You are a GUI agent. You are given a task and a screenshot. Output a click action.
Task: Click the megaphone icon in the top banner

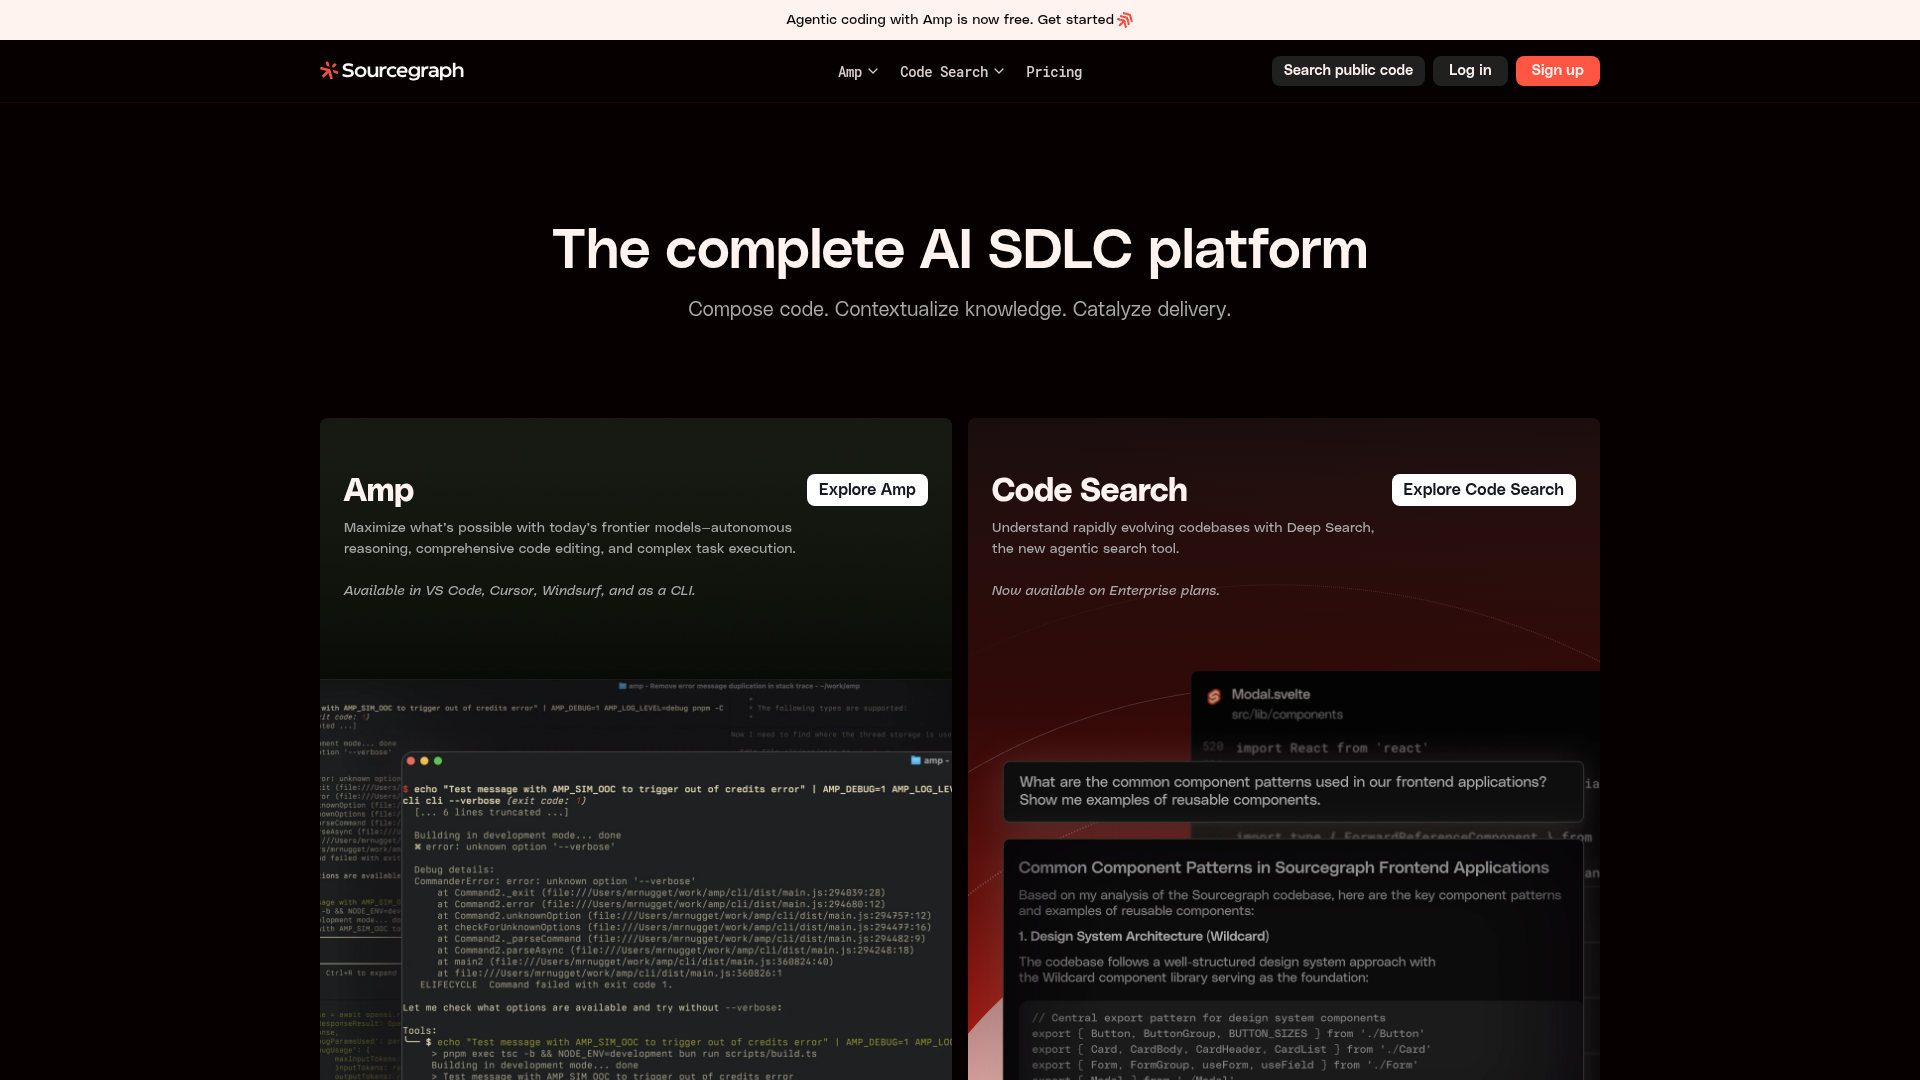pos(1125,19)
